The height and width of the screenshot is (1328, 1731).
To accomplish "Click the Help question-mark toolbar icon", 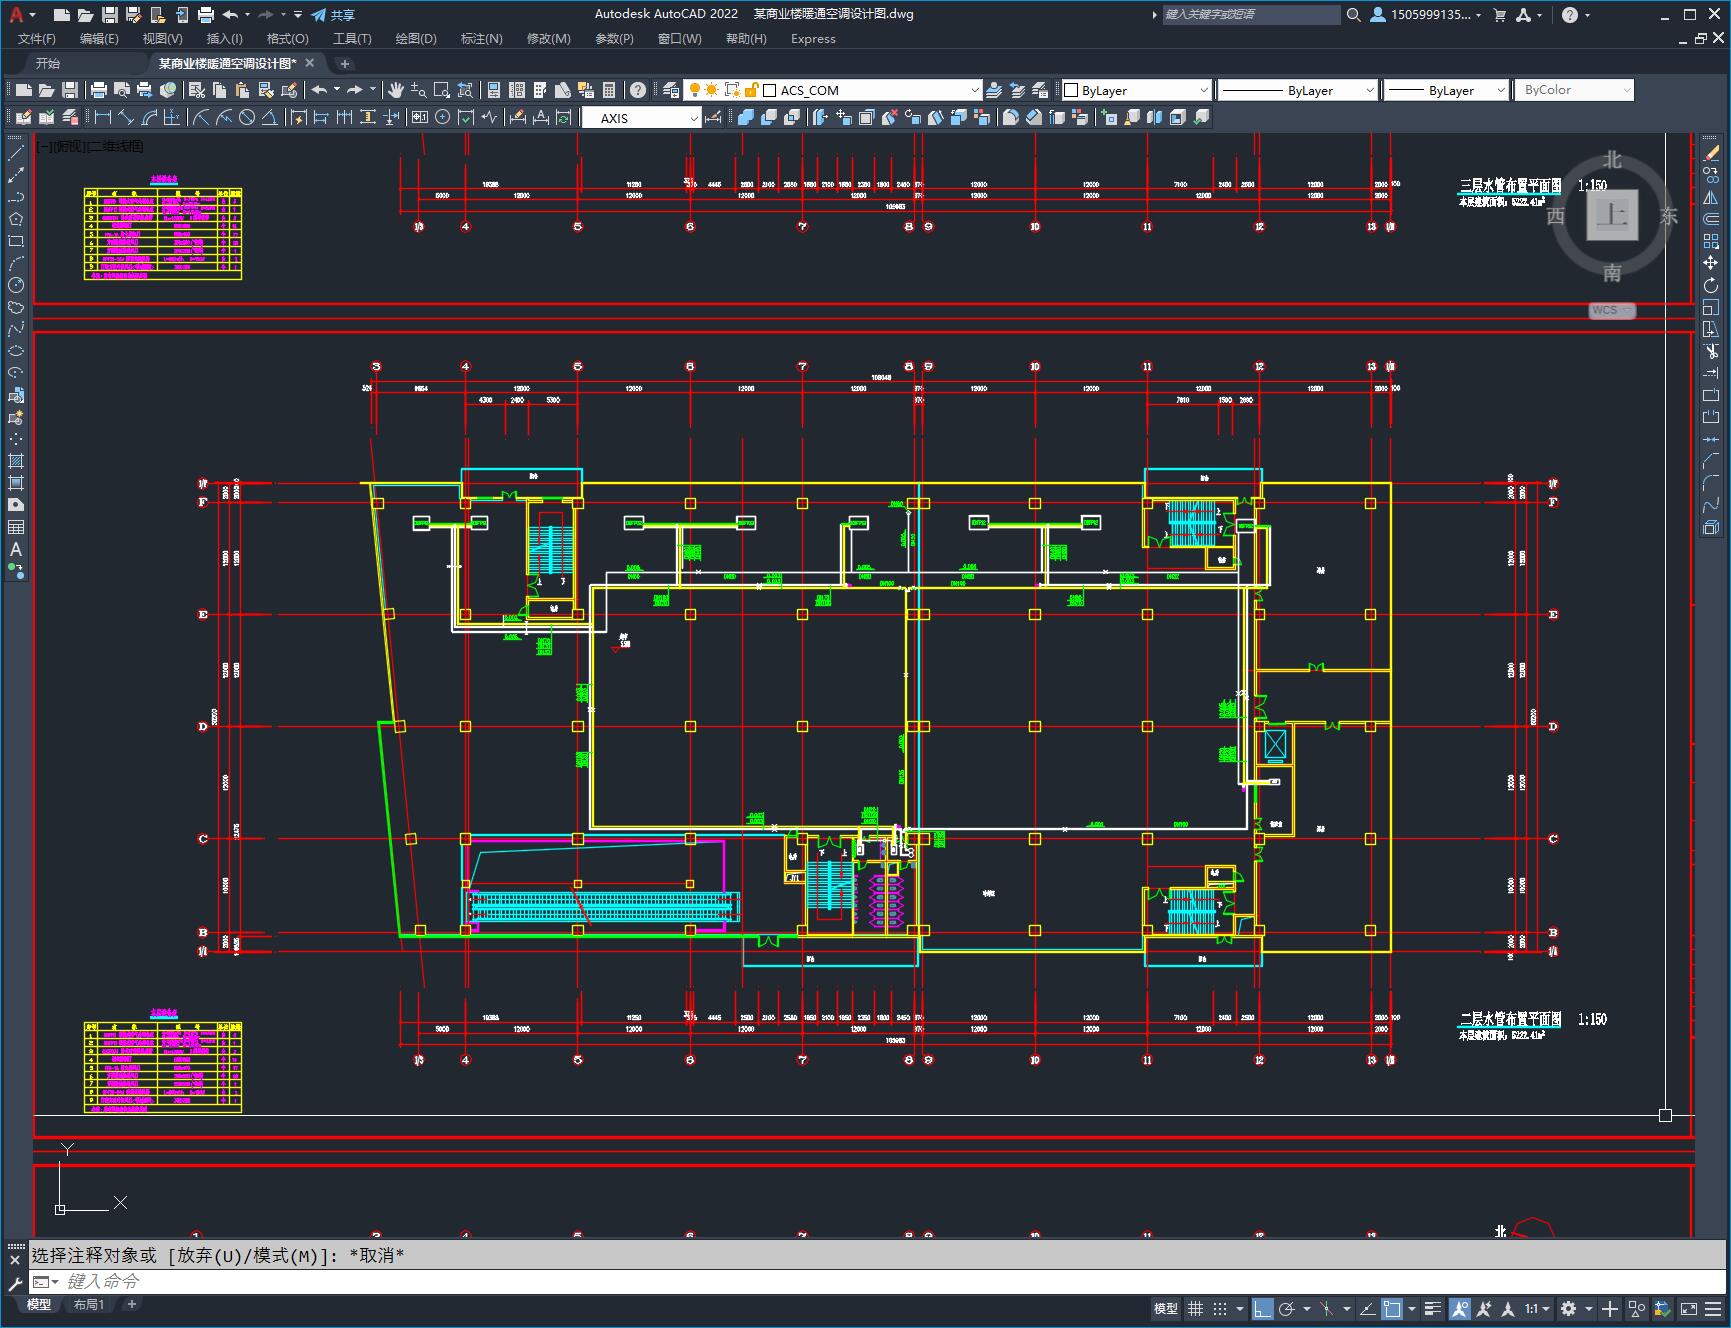I will pyautogui.click(x=638, y=90).
